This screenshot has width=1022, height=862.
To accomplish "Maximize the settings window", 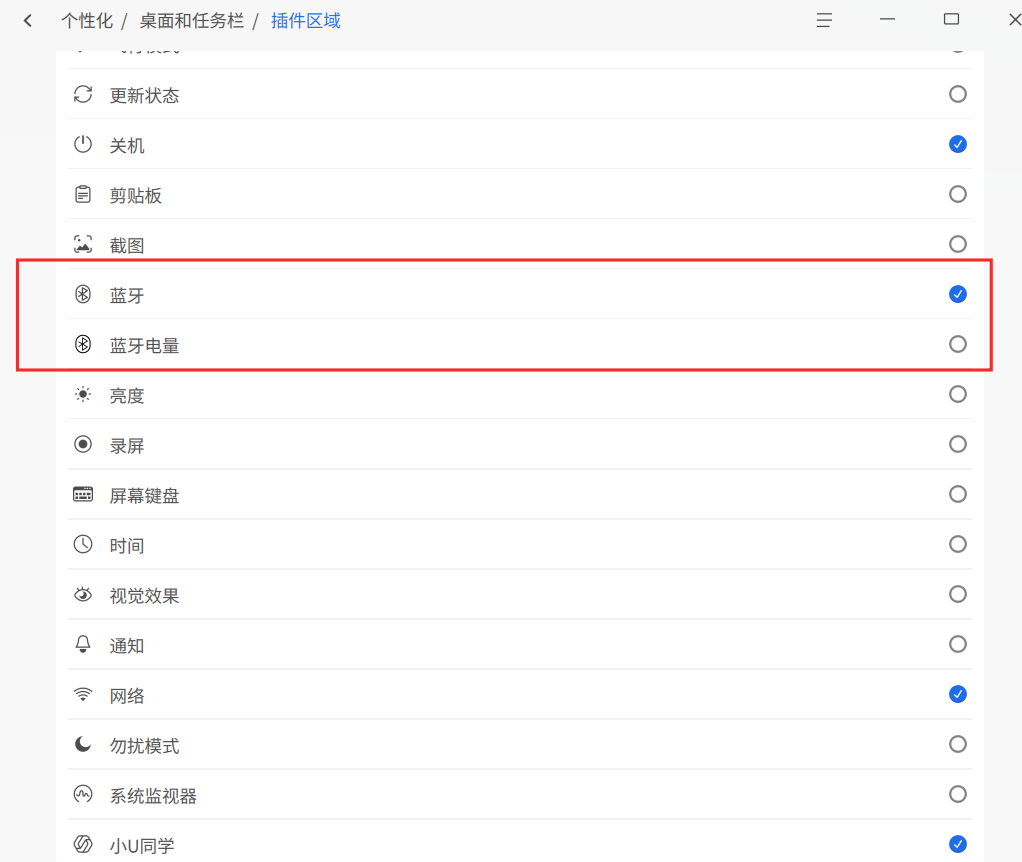I will click(952, 20).
